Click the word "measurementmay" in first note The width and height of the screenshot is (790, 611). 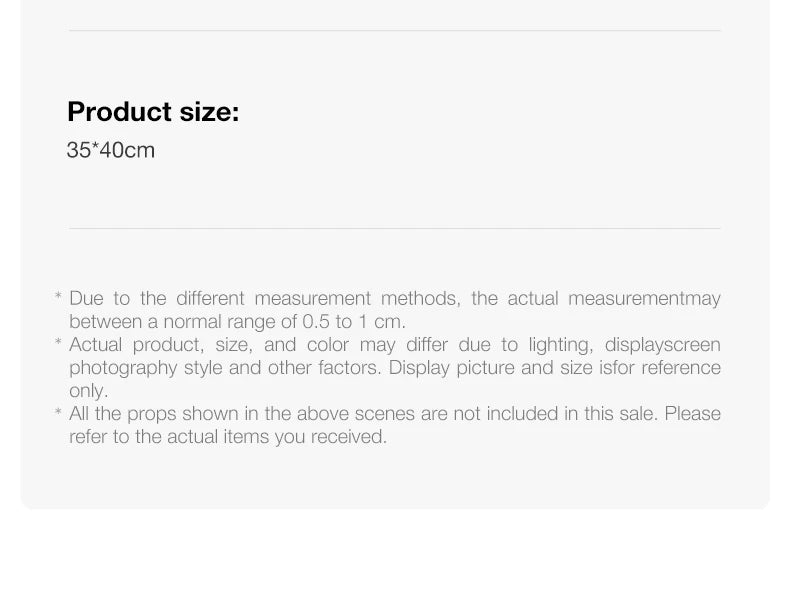pos(644,298)
